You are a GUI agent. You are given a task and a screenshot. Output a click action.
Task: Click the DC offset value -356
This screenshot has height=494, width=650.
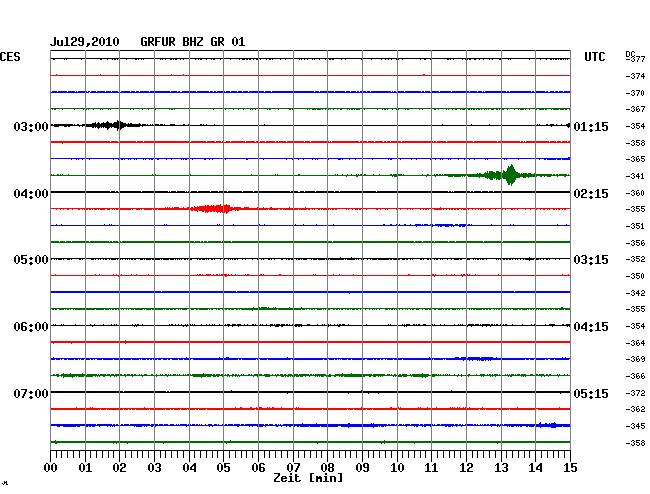635,243
